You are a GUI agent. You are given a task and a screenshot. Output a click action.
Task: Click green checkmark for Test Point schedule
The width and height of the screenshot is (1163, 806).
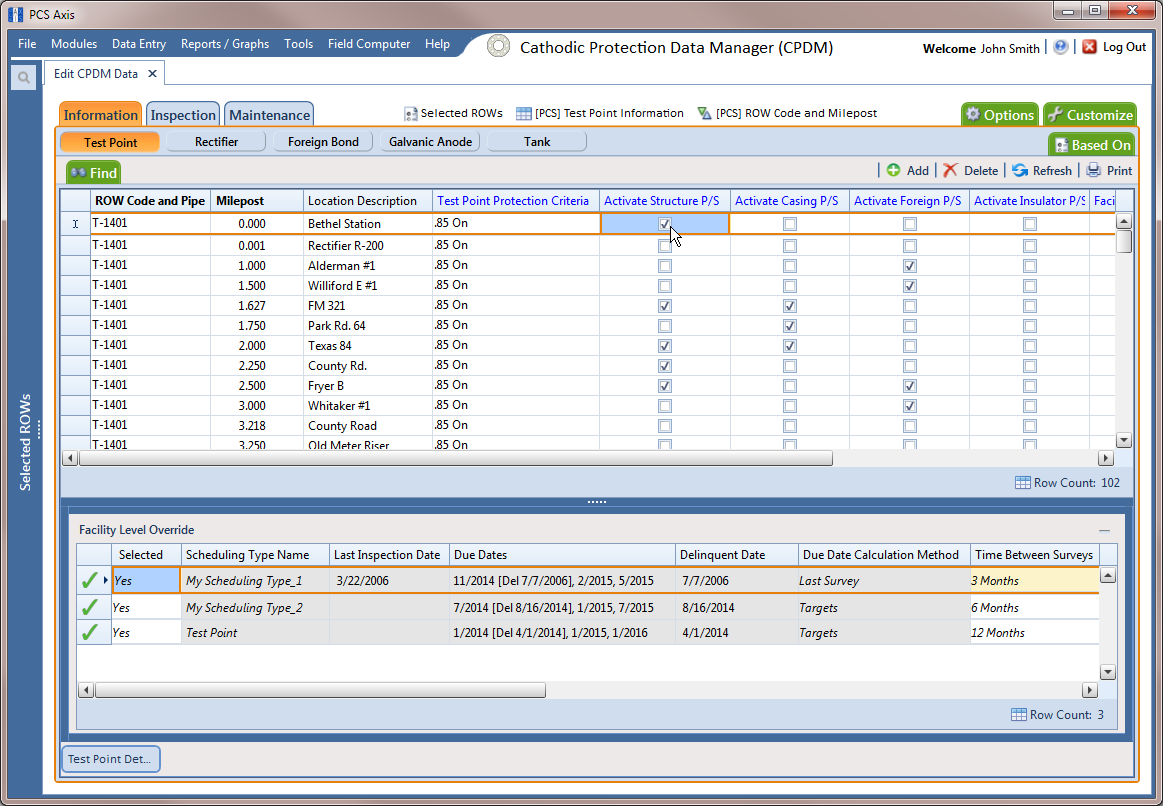click(90, 632)
